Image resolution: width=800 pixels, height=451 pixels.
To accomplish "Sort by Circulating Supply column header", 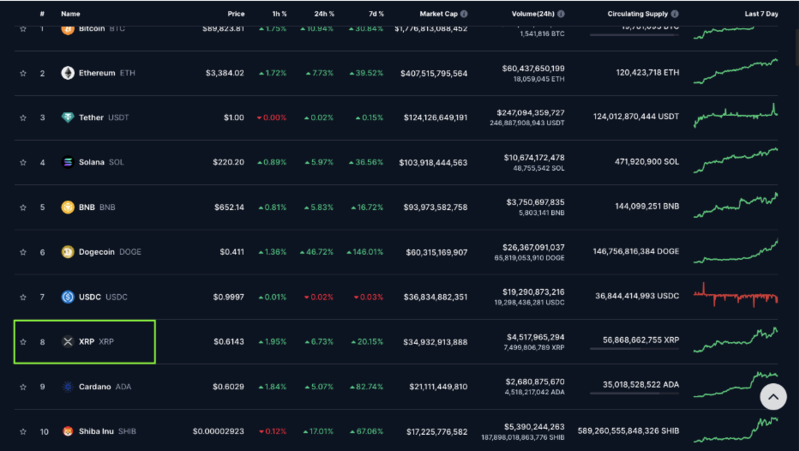I will coord(637,14).
